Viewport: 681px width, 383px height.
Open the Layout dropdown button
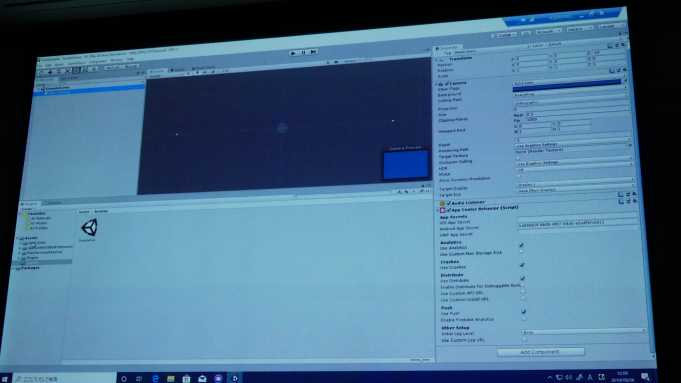pyautogui.click(x=610, y=26)
